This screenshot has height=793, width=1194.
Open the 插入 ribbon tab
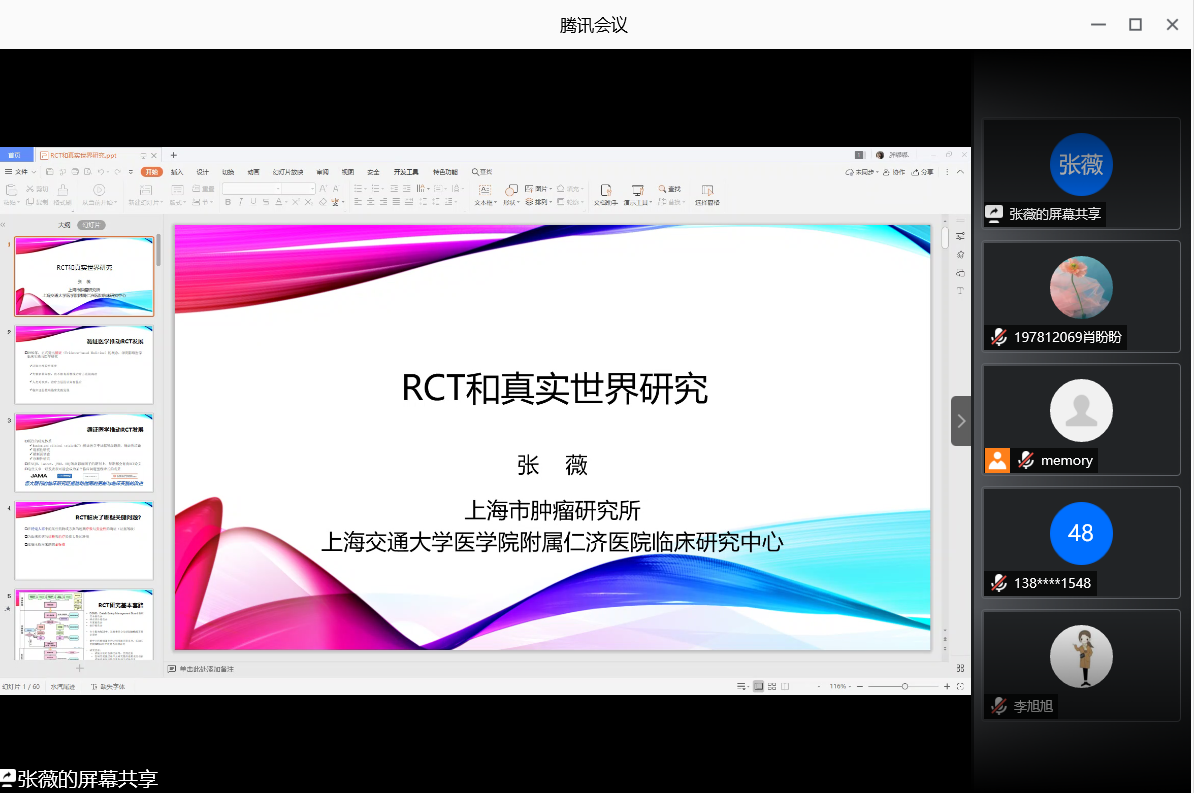coord(177,172)
